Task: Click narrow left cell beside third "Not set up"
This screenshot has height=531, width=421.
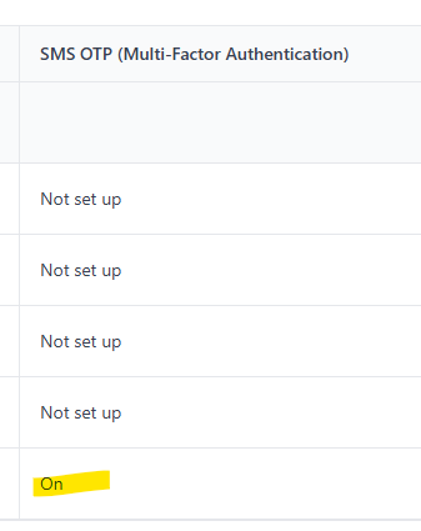Action: [9, 341]
